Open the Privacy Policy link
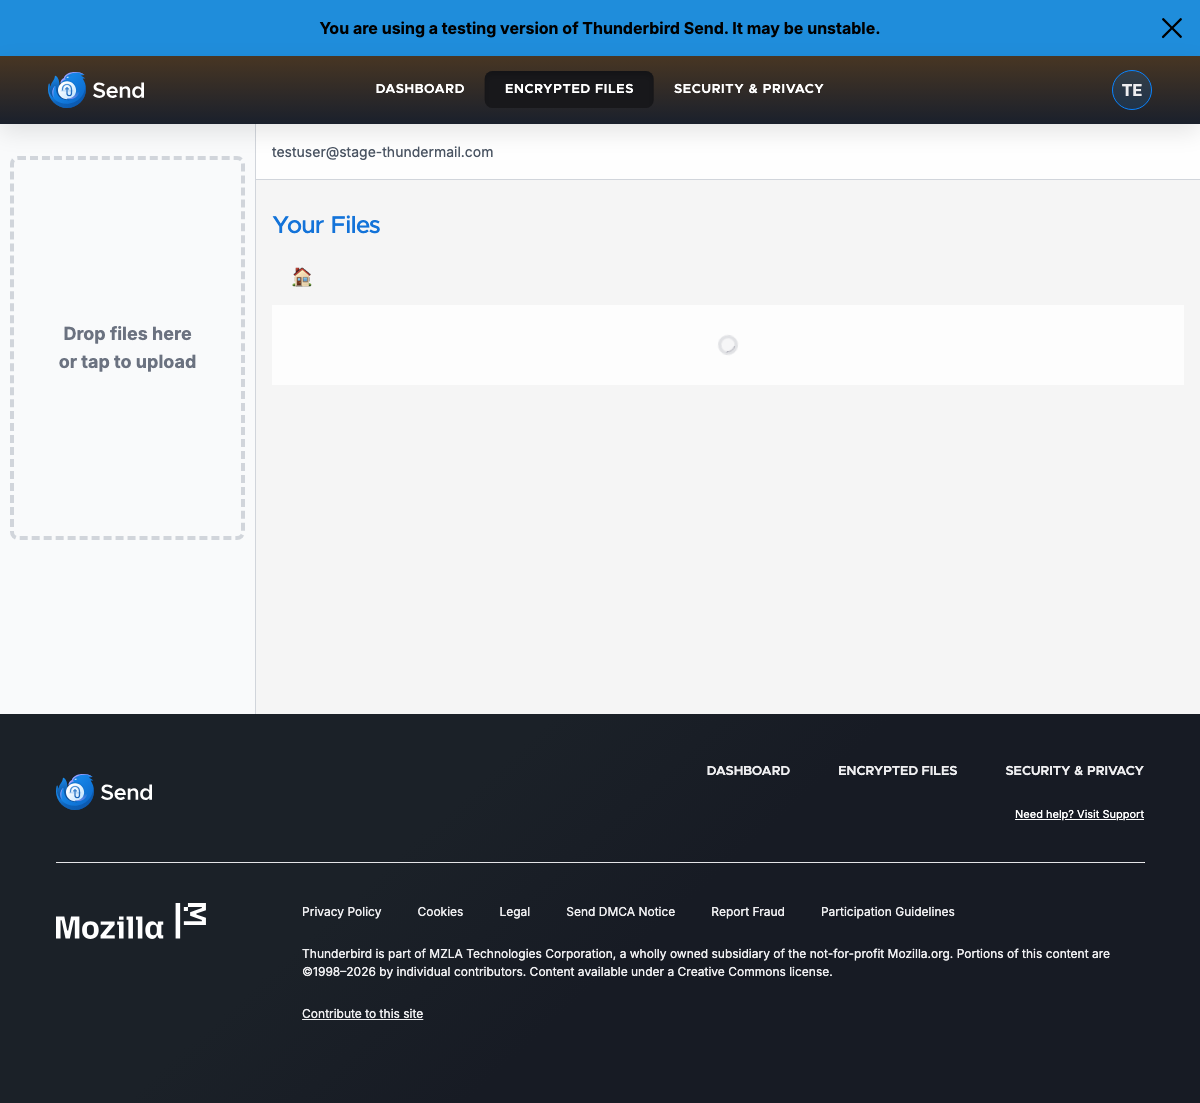Image resolution: width=1200 pixels, height=1103 pixels. [342, 912]
